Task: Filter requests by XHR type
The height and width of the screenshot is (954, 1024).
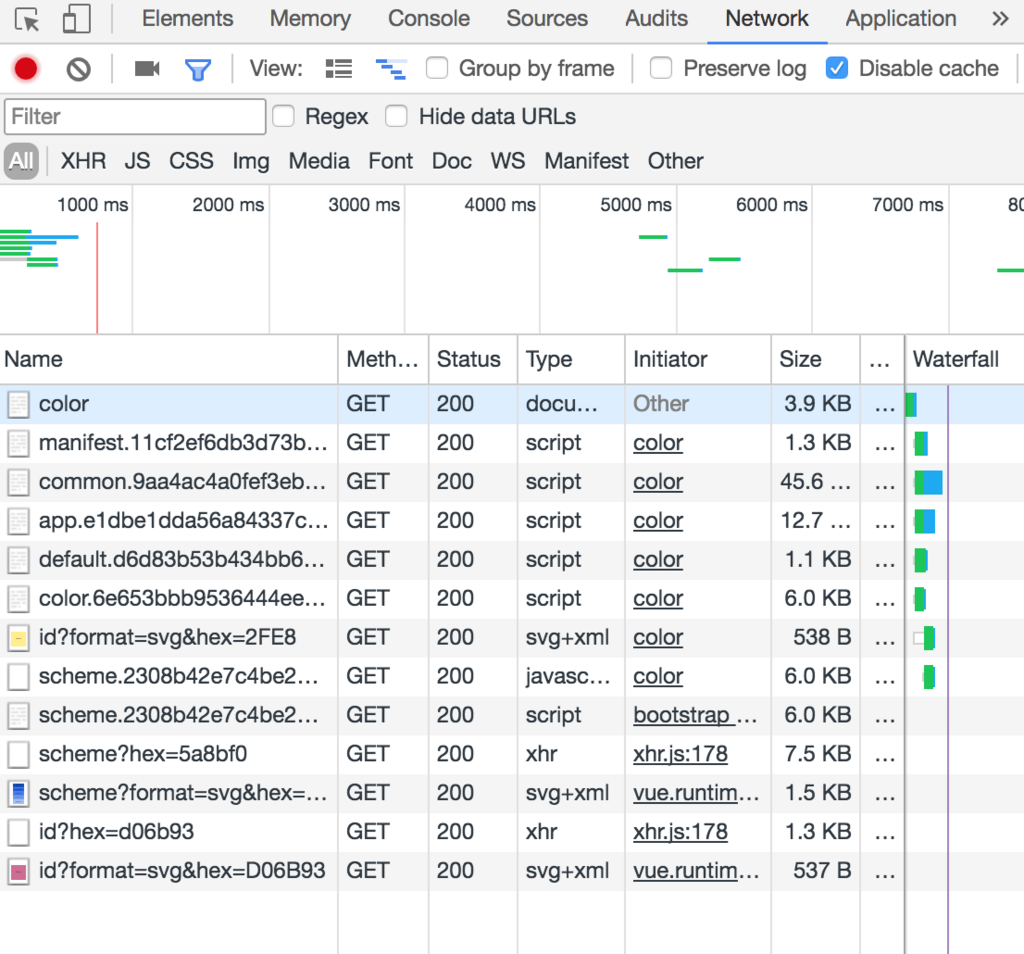Action: (83, 161)
